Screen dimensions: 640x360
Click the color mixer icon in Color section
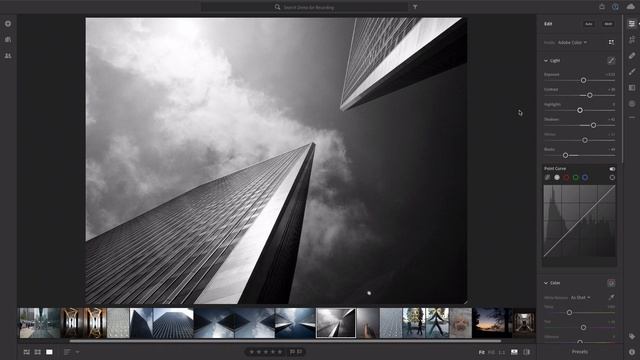pos(611,283)
